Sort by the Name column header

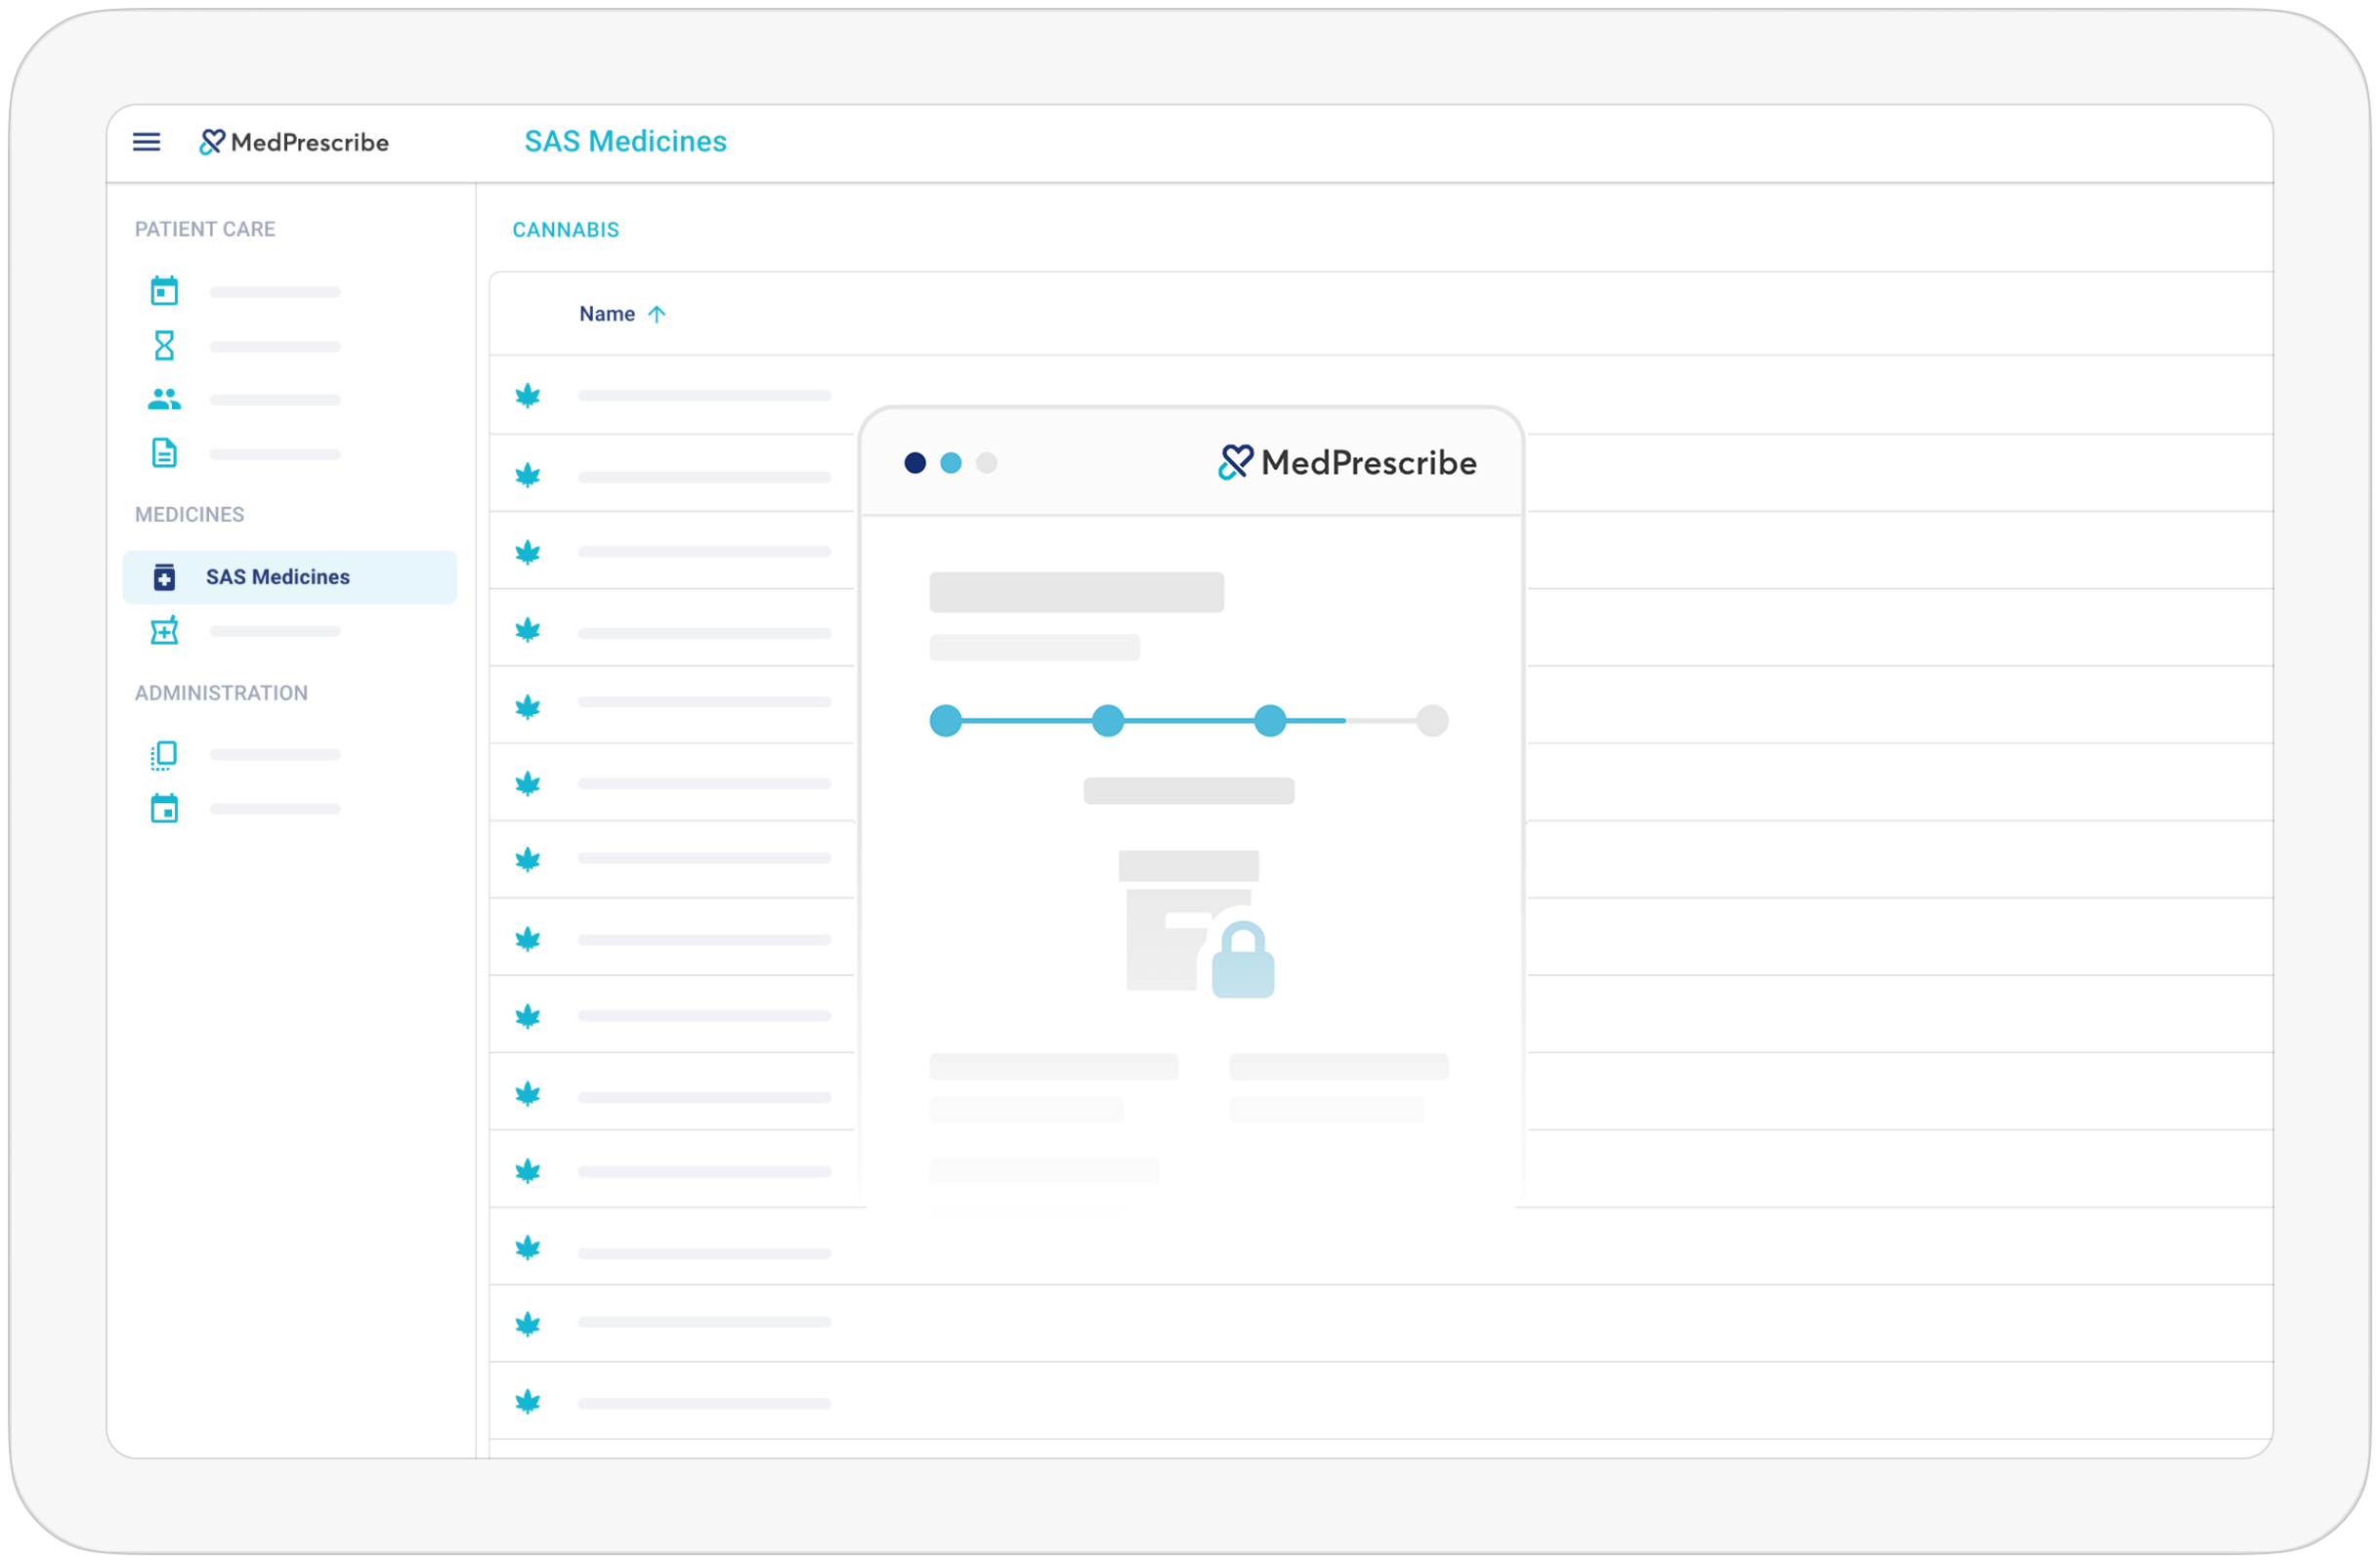pyautogui.click(x=606, y=314)
